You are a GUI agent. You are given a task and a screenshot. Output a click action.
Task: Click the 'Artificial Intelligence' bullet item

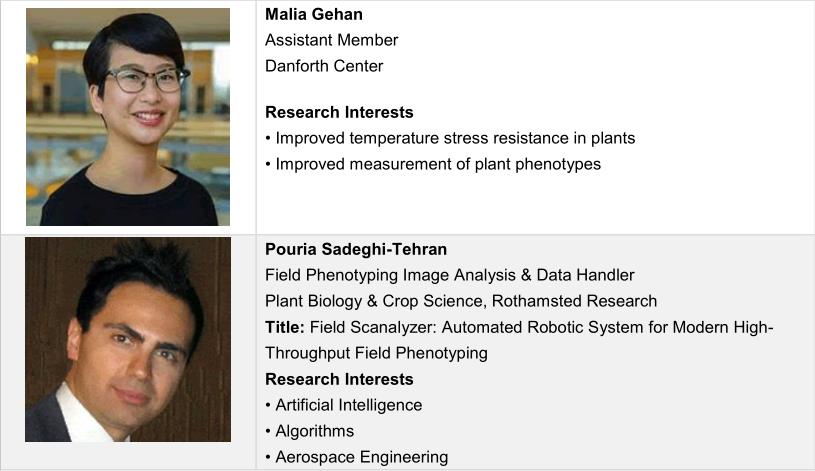click(348, 405)
